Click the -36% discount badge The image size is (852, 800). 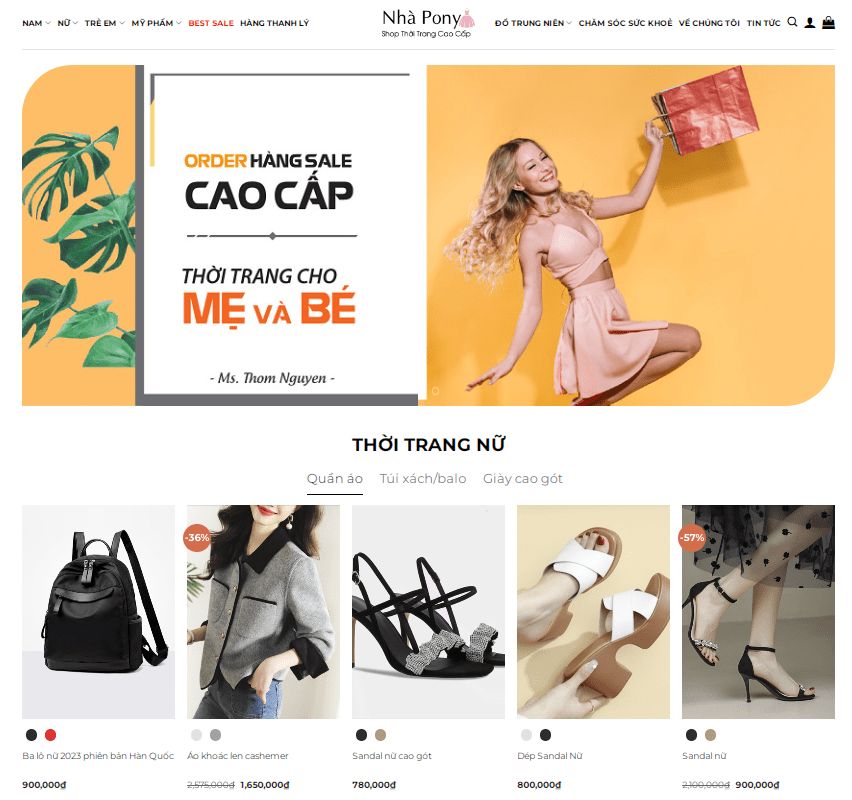(x=197, y=538)
